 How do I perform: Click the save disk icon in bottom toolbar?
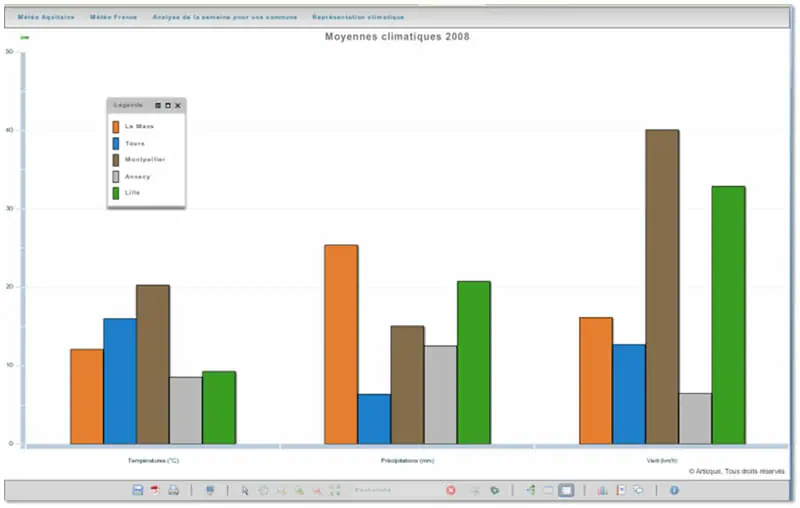tap(138, 490)
